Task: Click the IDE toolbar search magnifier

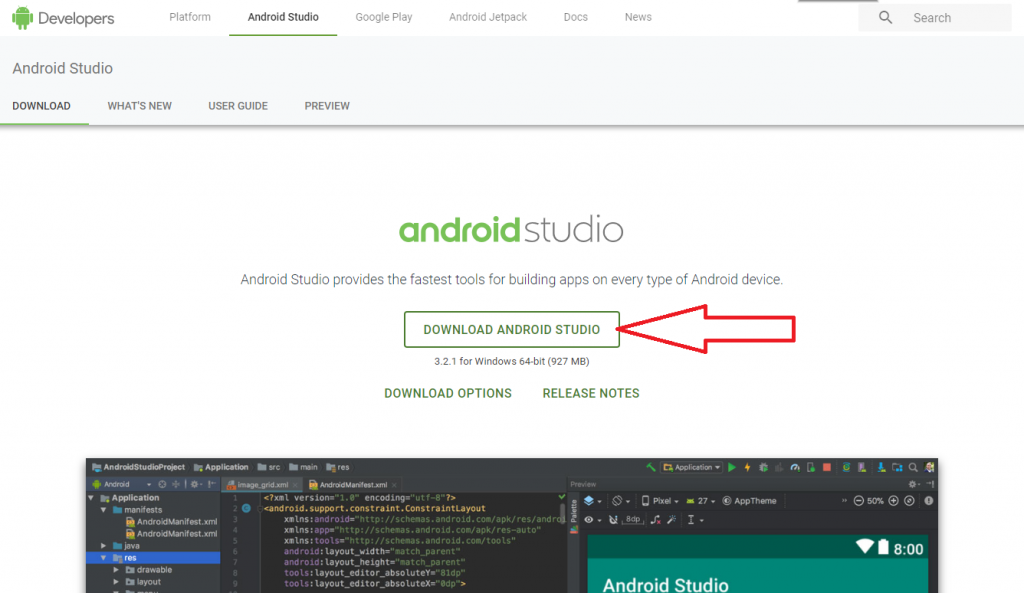Action: pos(913,467)
